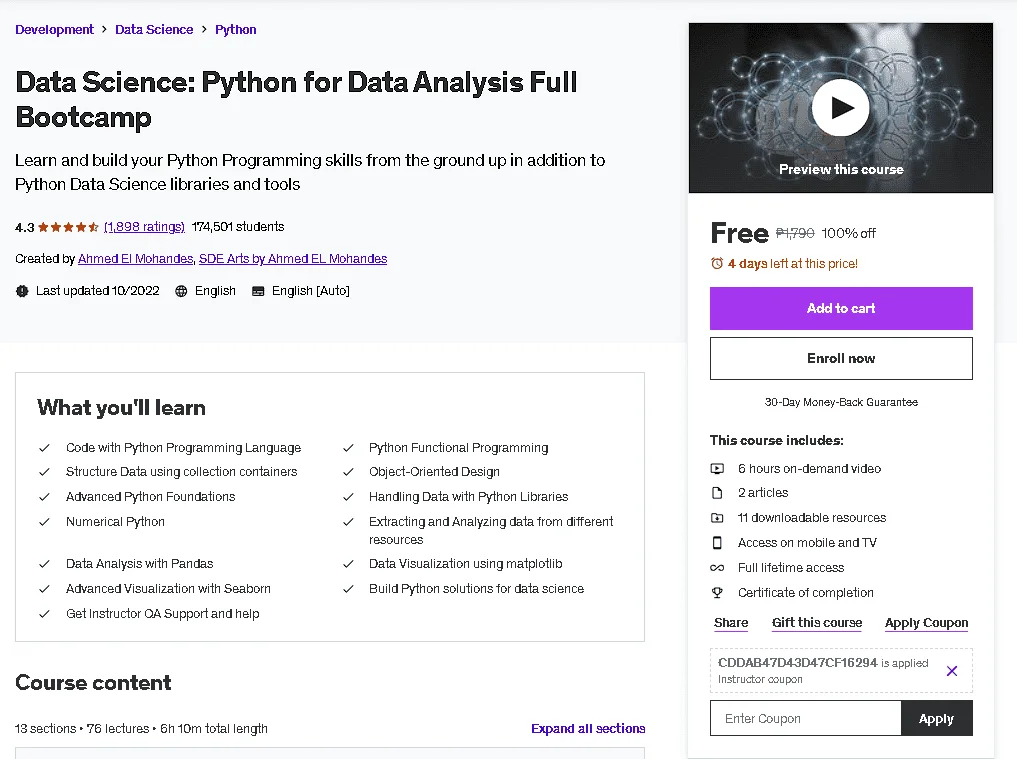Click Handling Data with Python Libraries item
The width and height of the screenshot is (1017, 759).
(468, 497)
